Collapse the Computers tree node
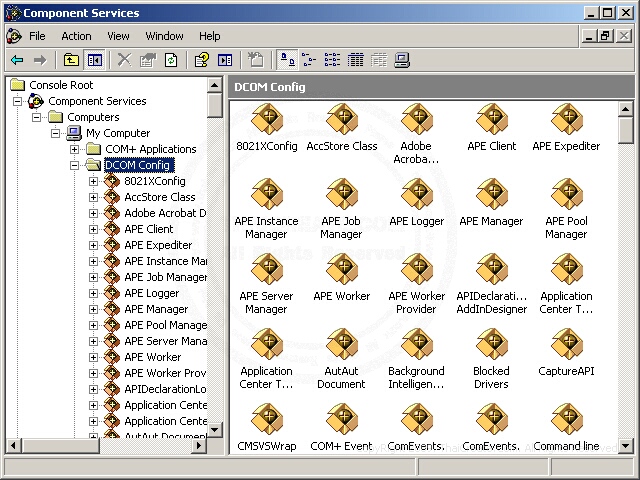The image size is (640, 480). point(37,117)
